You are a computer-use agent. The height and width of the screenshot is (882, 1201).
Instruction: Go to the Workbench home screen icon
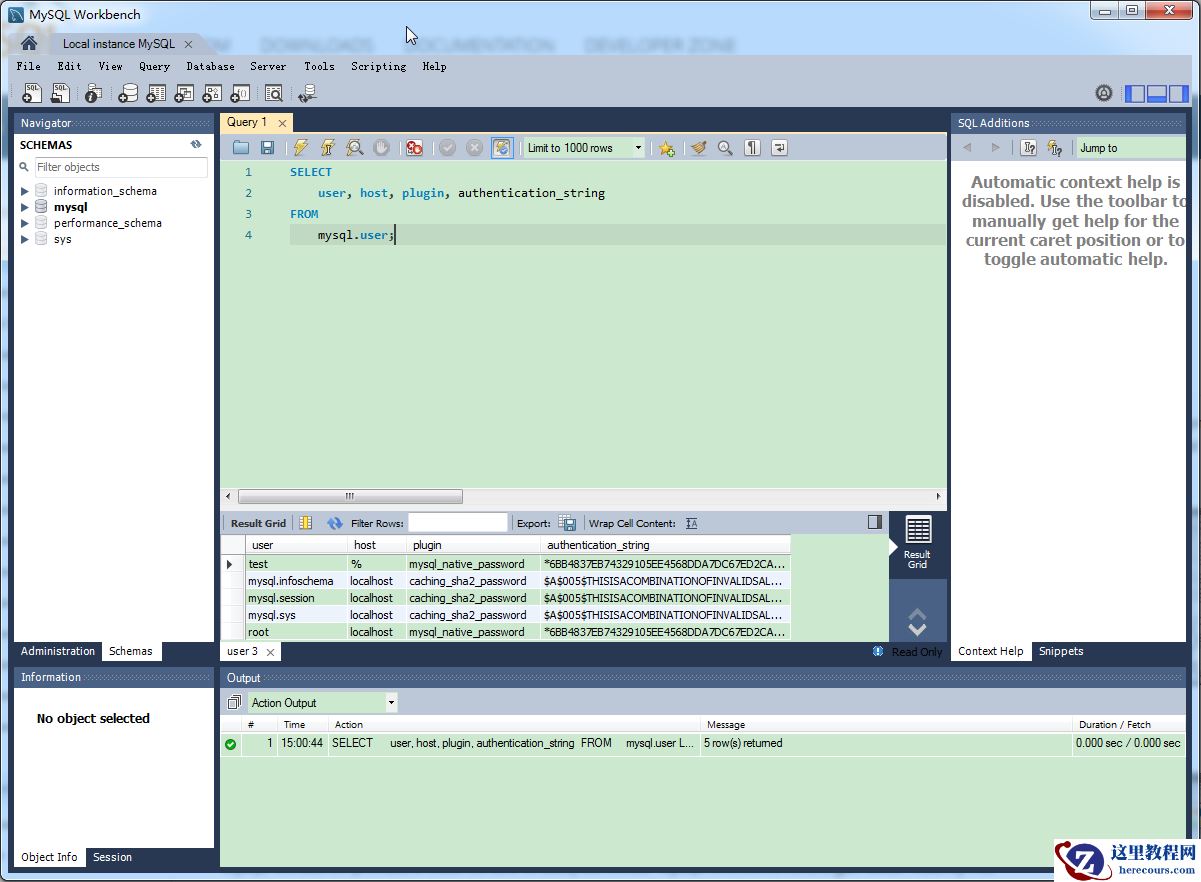[x=29, y=43]
